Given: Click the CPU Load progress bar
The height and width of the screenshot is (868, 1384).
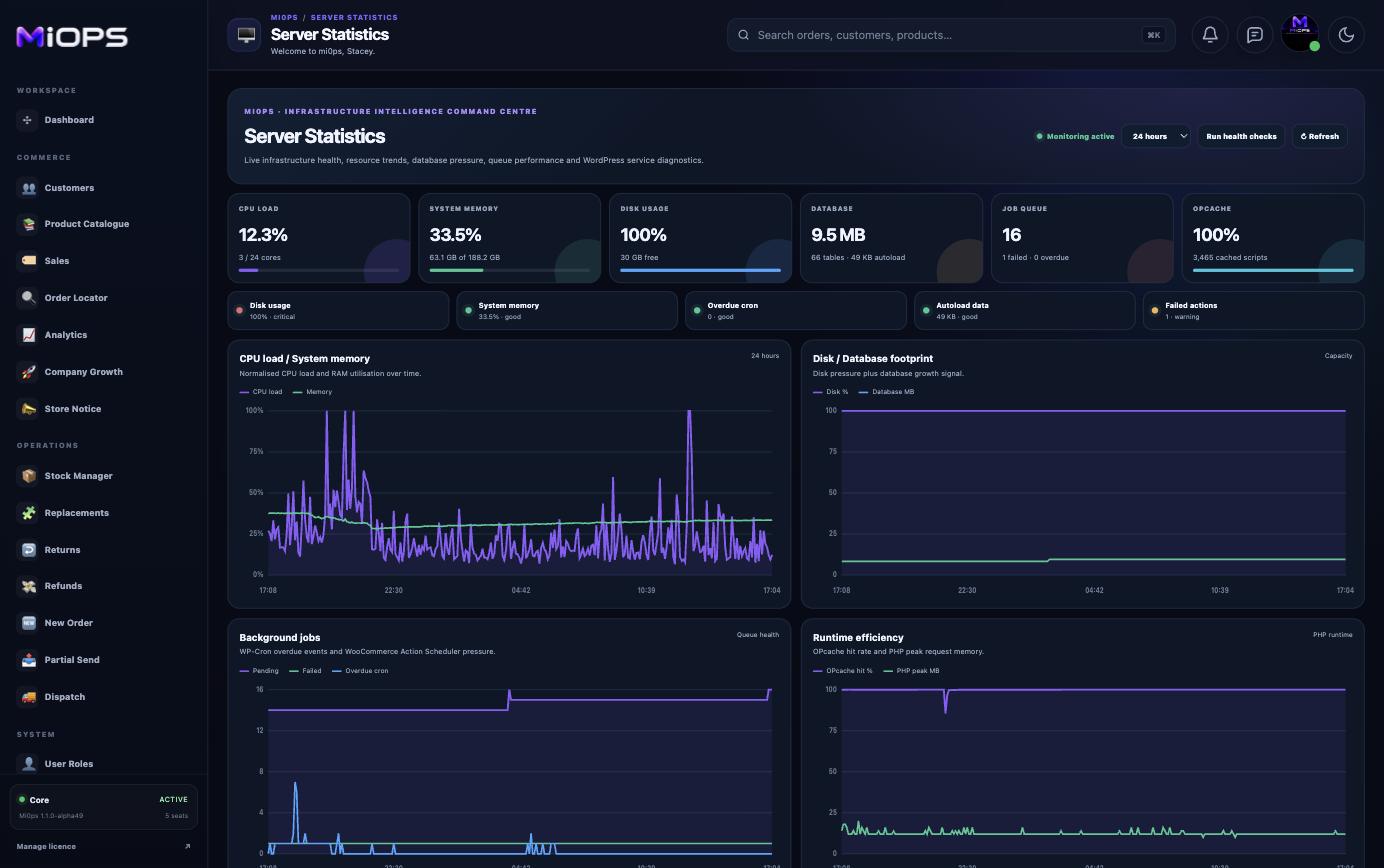Looking at the screenshot, I should (319, 270).
